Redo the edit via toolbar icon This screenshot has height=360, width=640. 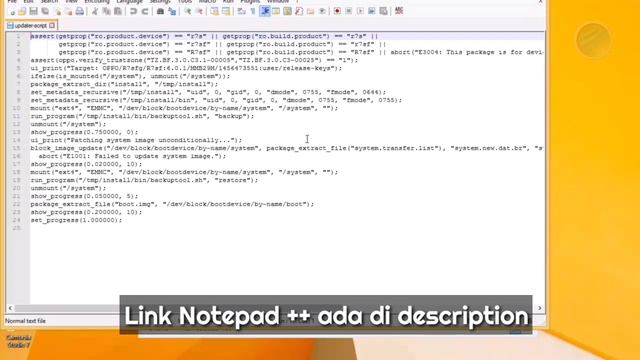tap(144, 11)
